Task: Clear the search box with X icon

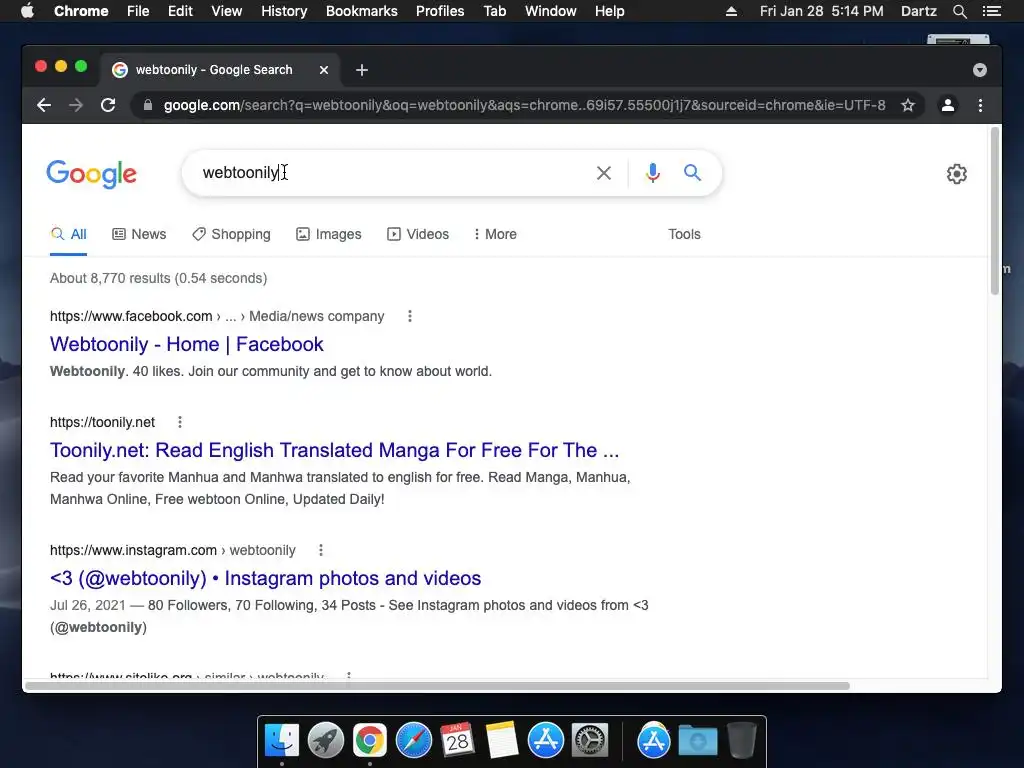Action: pyautogui.click(x=604, y=173)
